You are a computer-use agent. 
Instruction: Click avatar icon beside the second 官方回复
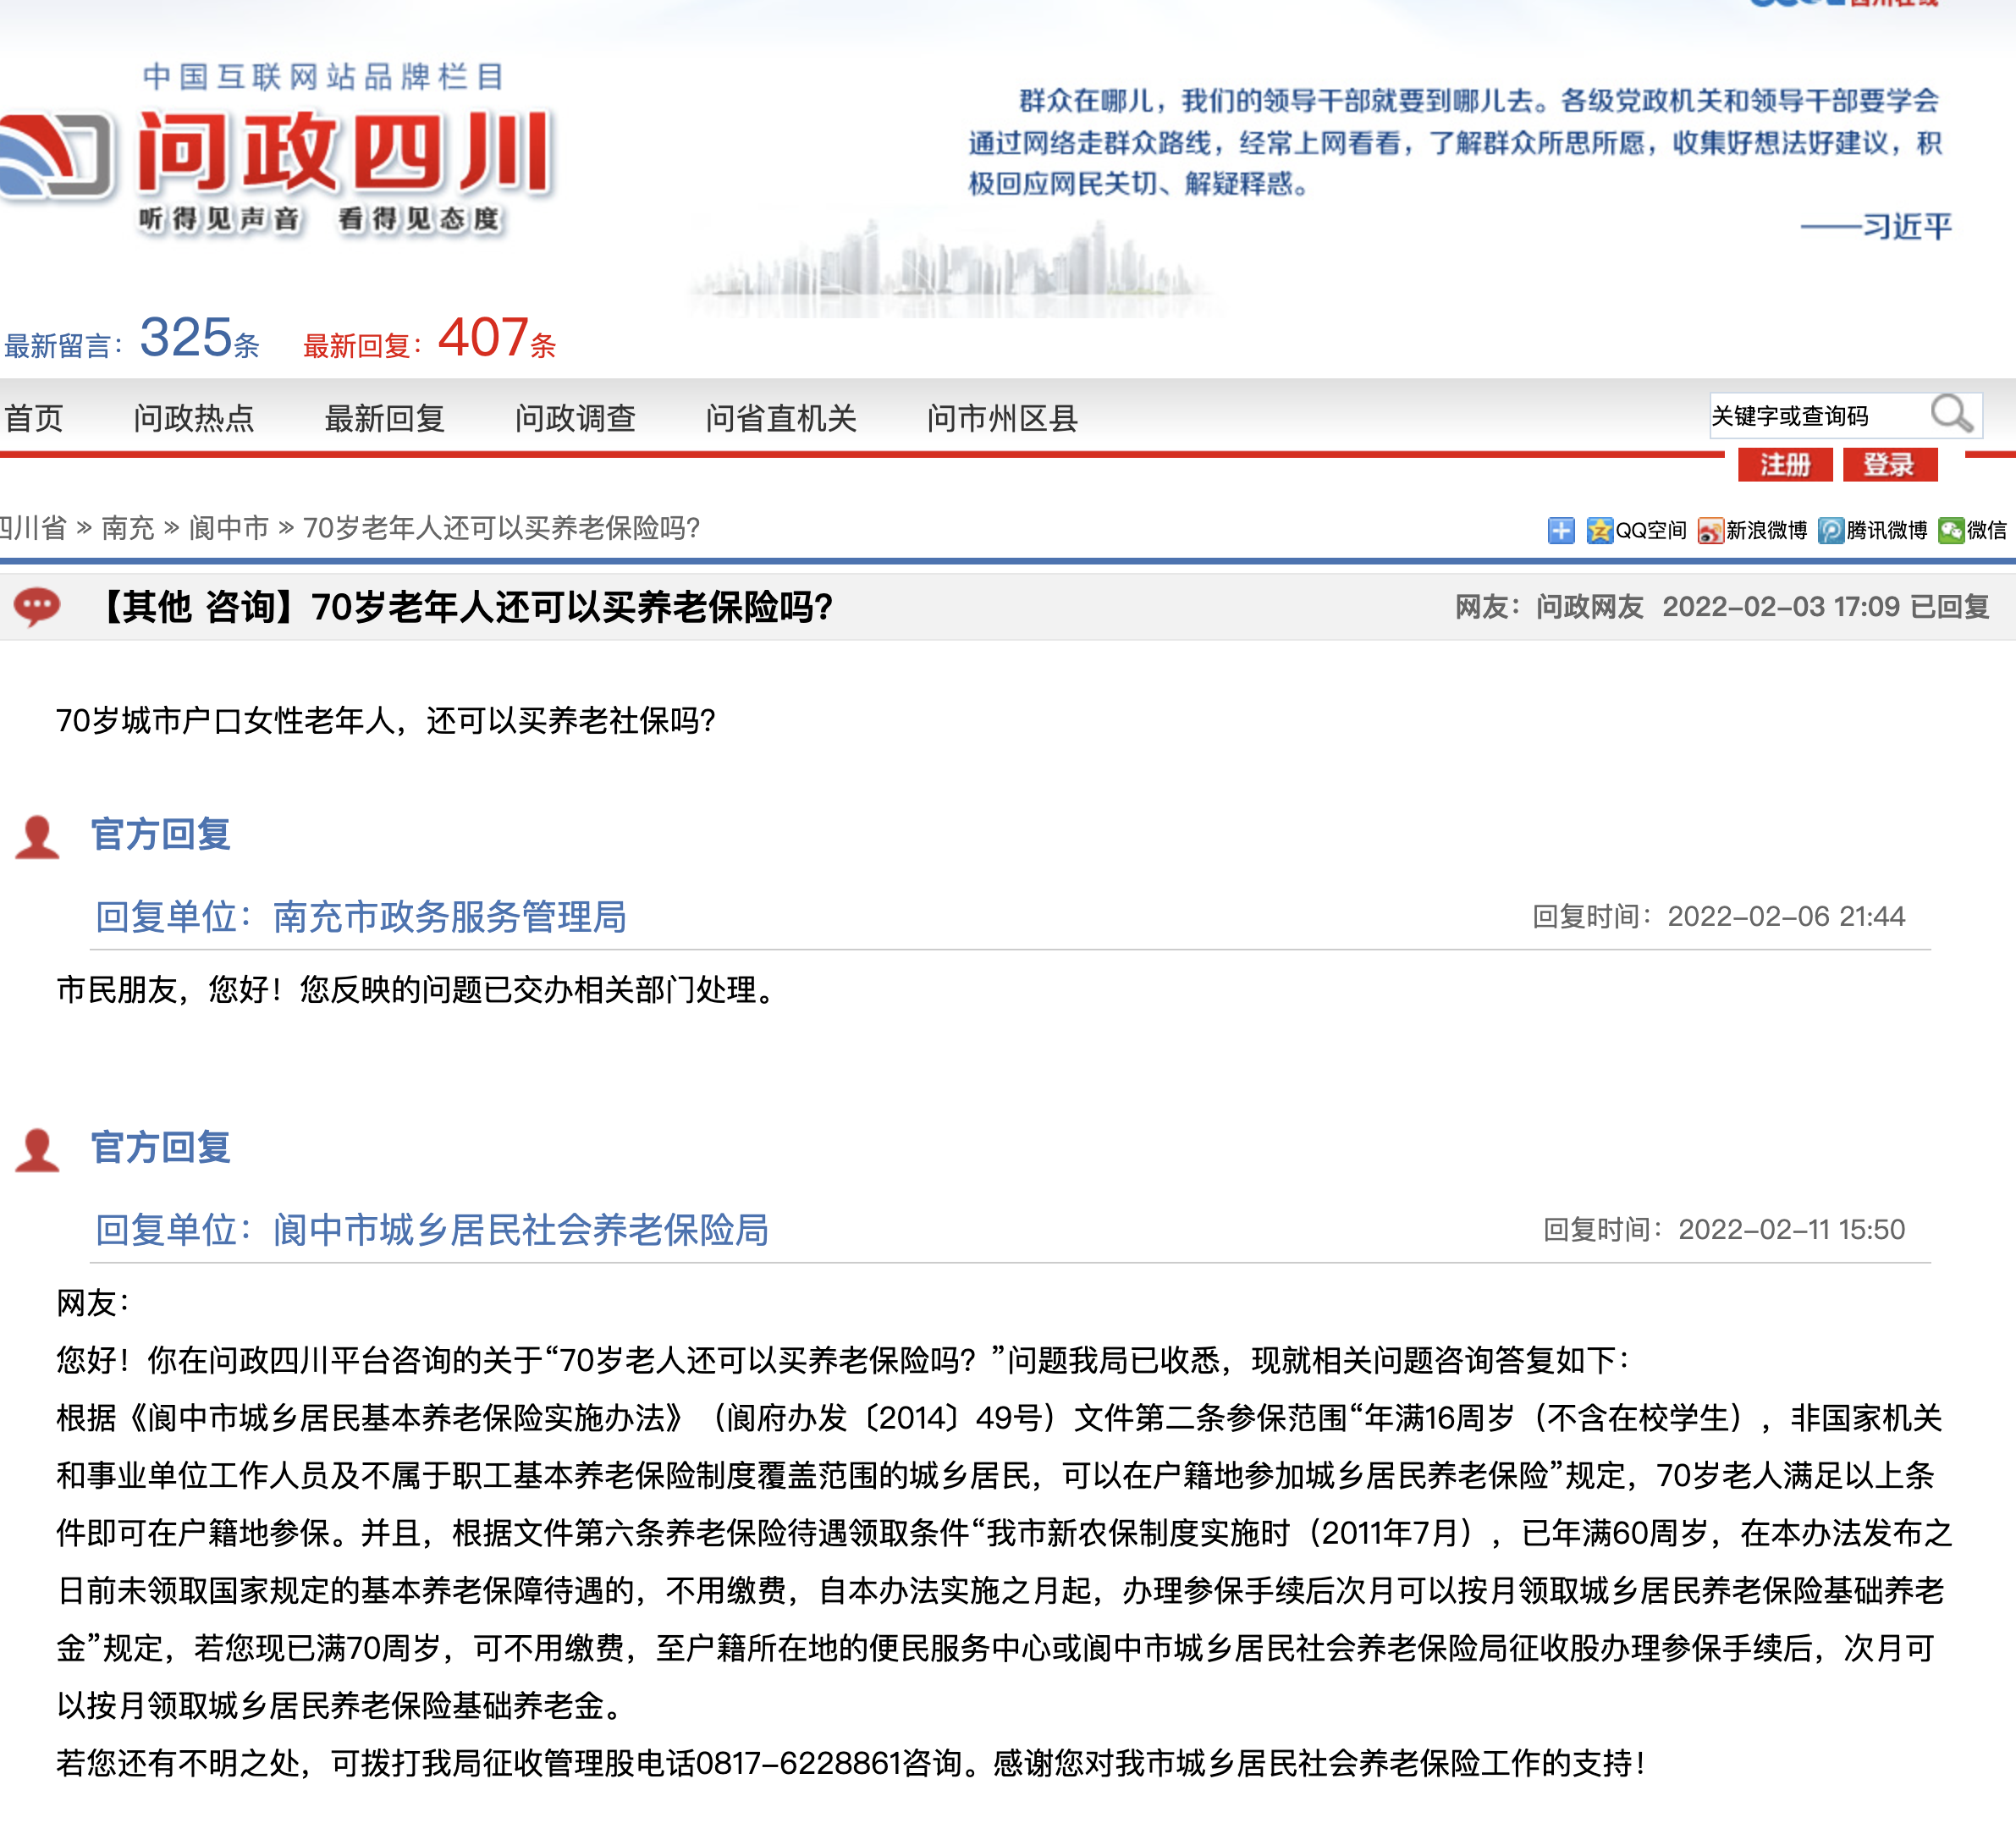[x=38, y=1150]
